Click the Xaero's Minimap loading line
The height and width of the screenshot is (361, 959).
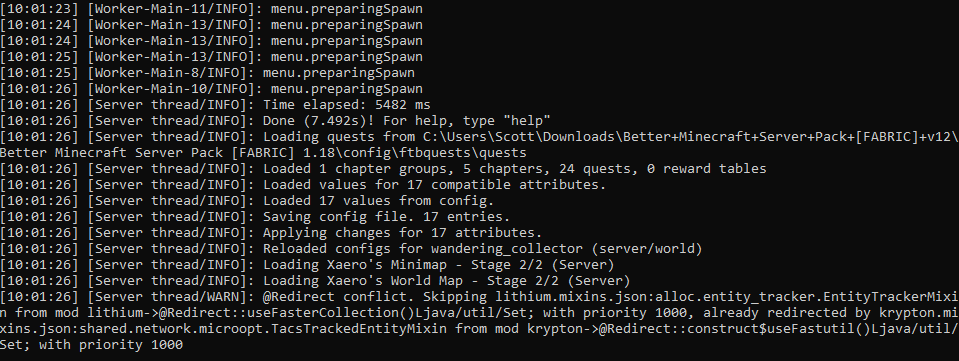click(307, 263)
